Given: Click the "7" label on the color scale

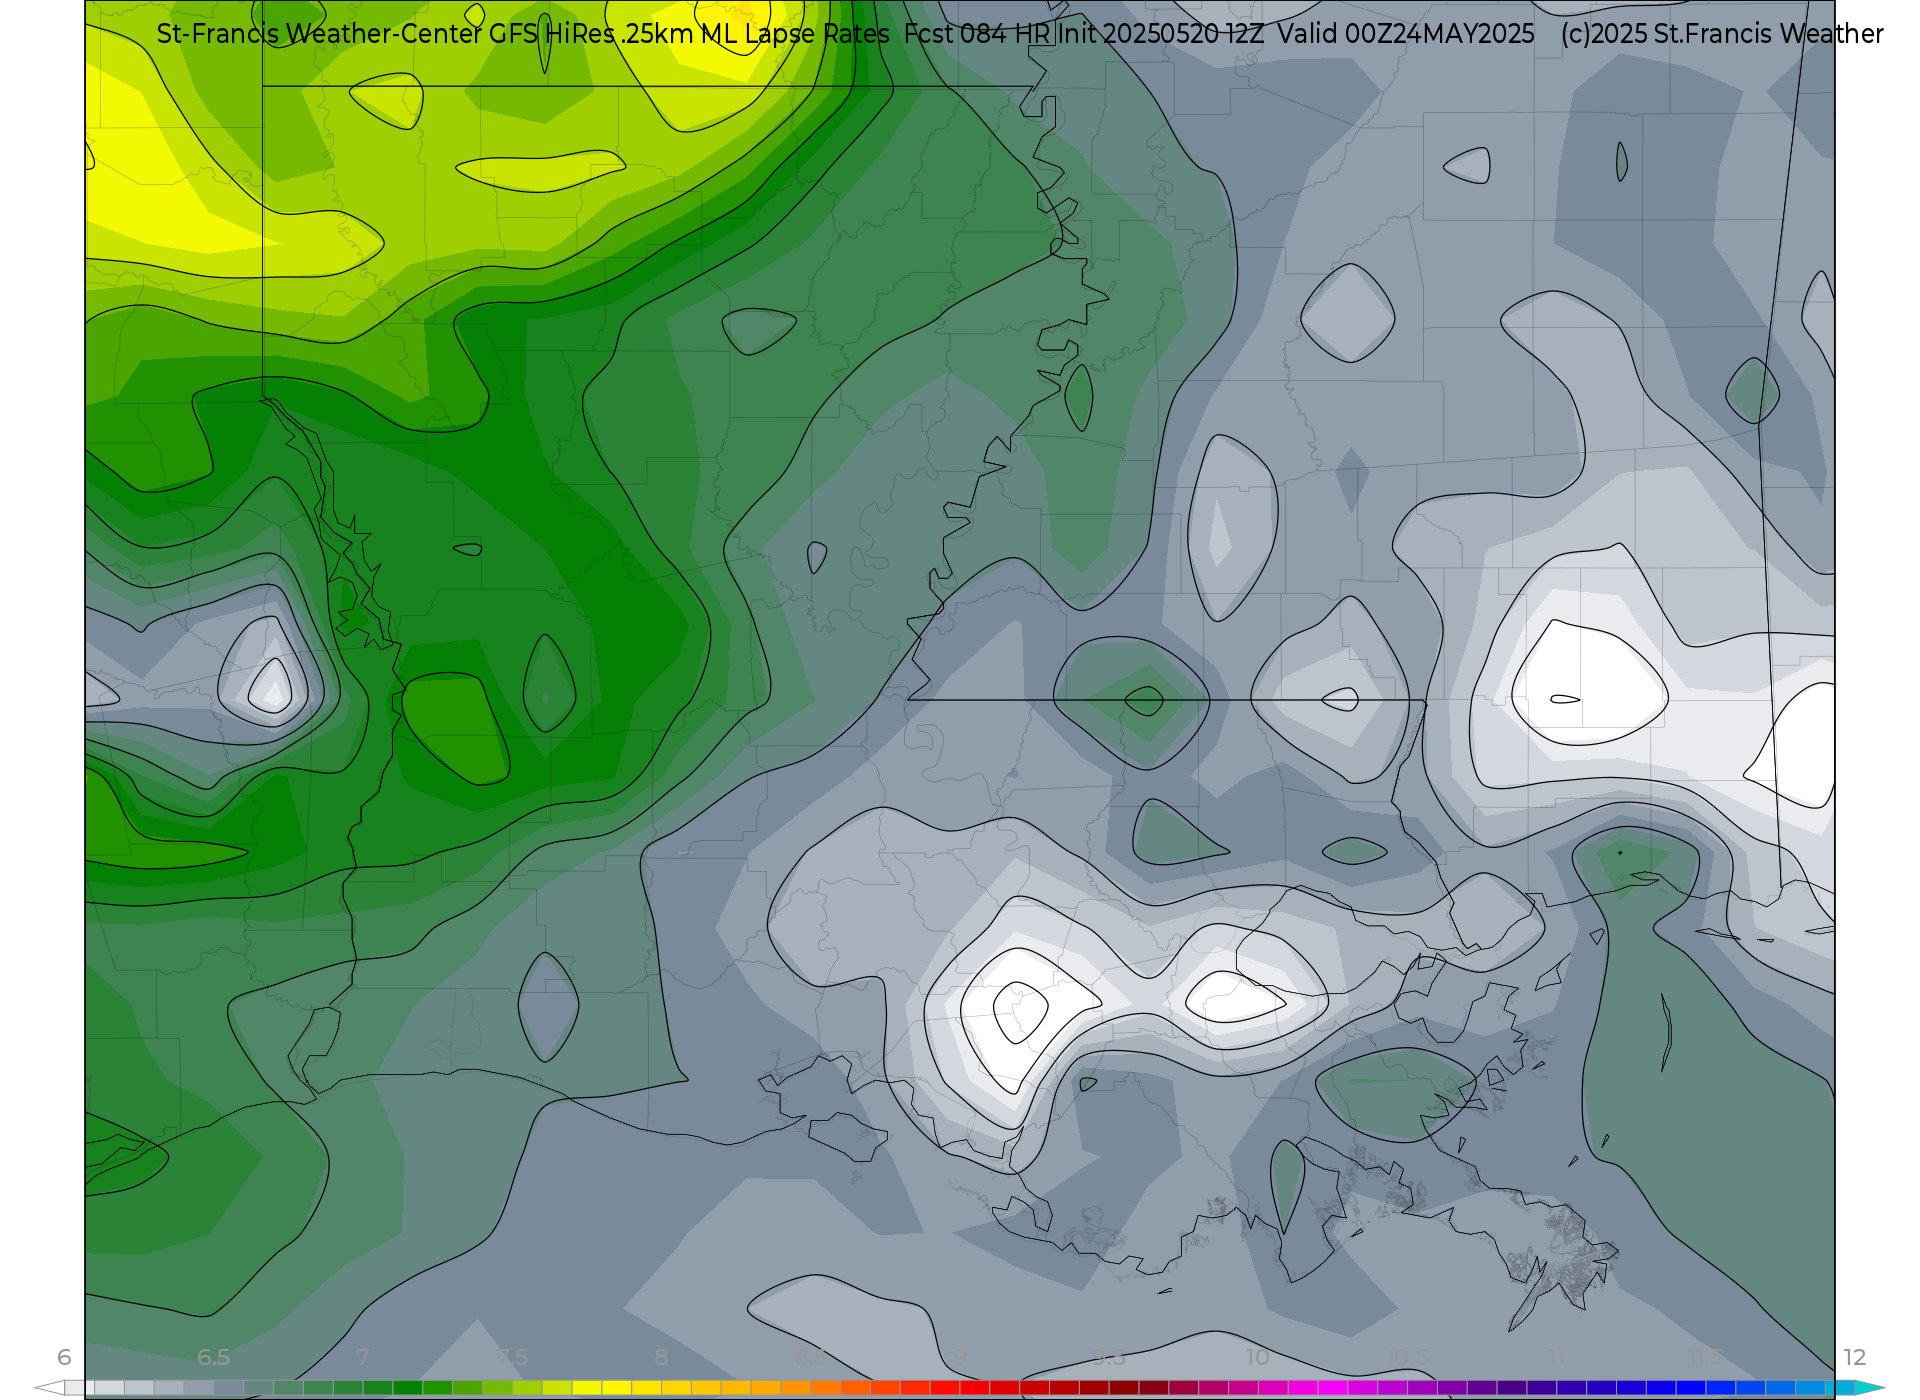Looking at the screenshot, I should [x=362, y=1357].
